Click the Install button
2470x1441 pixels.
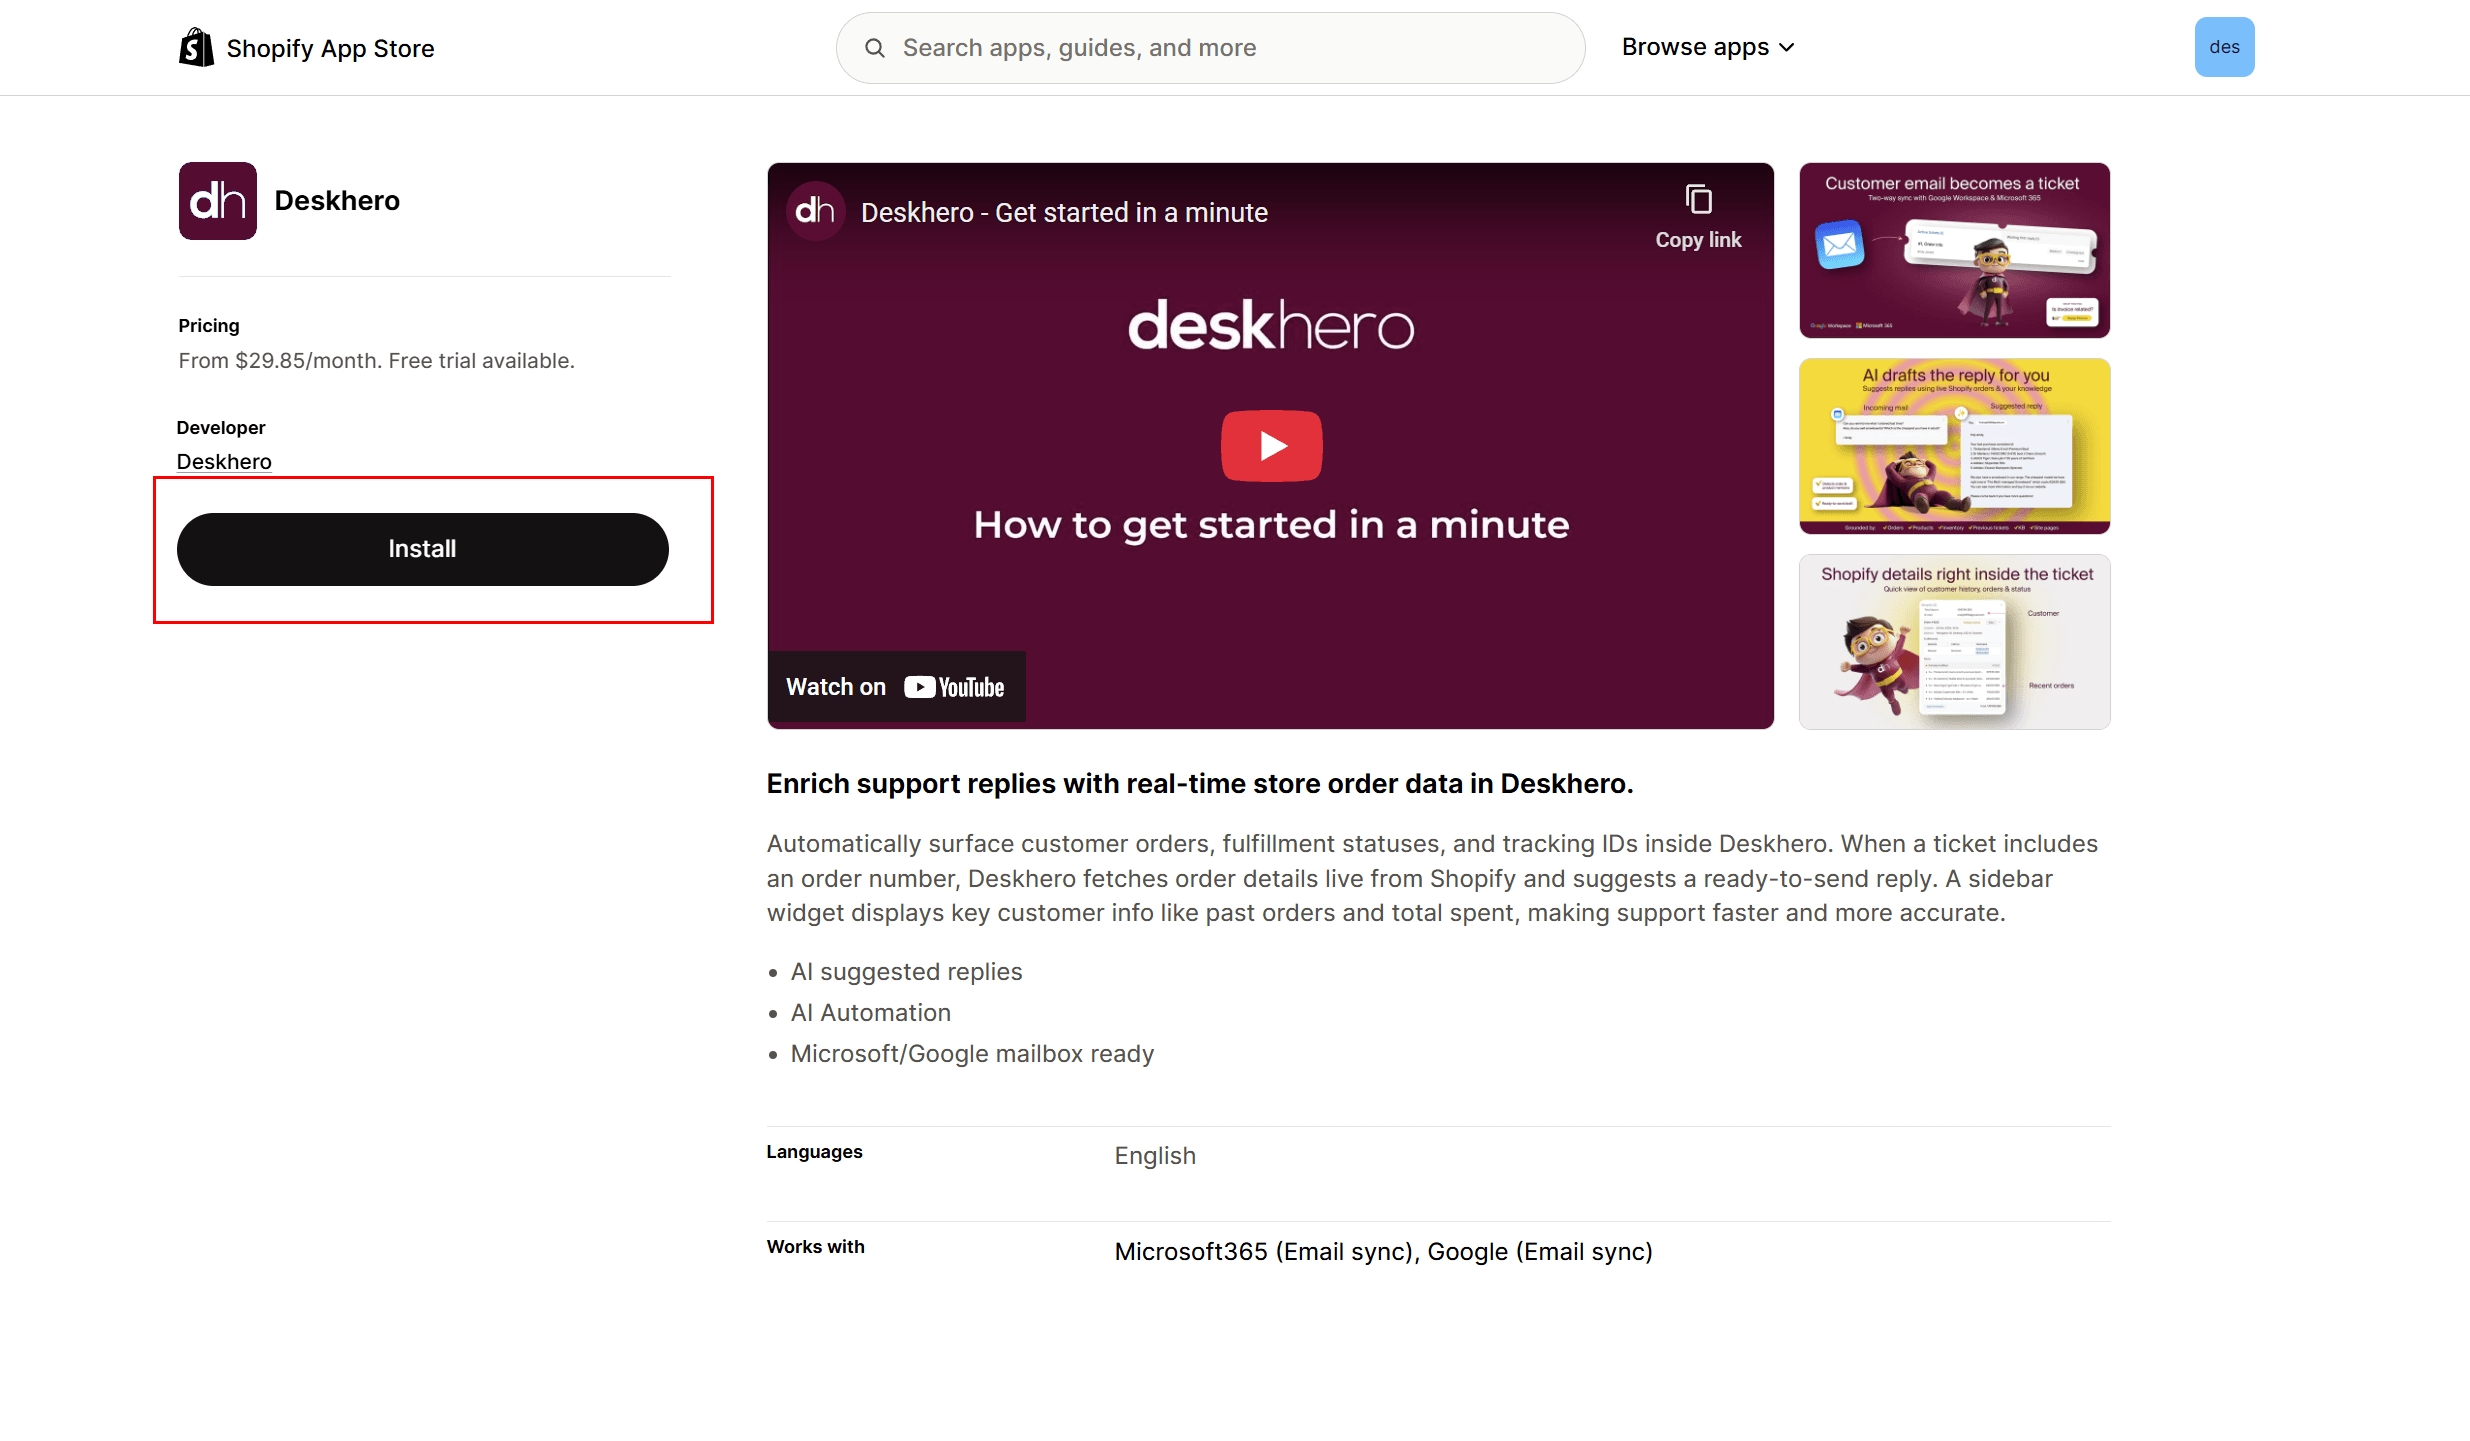422,549
